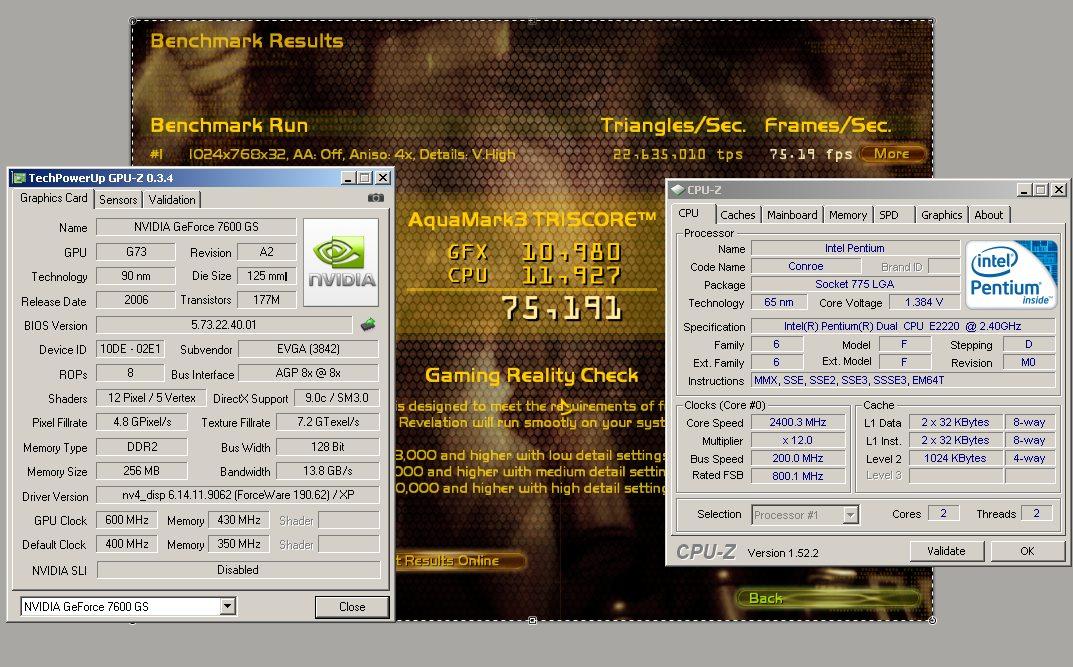Switch to the Caches tab in CPU-Z
Screen dimensions: 1073x667
pyautogui.click(x=738, y=215)
